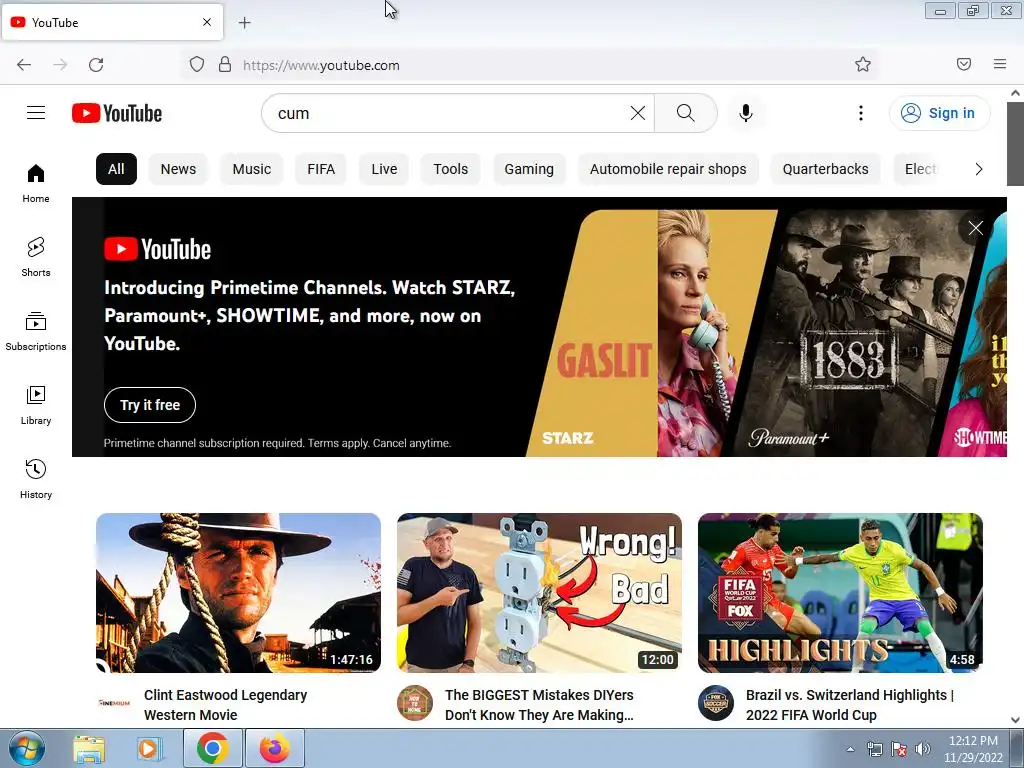Click the GASLIT STARZ promo image
Viewport: 1024px width, 768px height.
653,333
